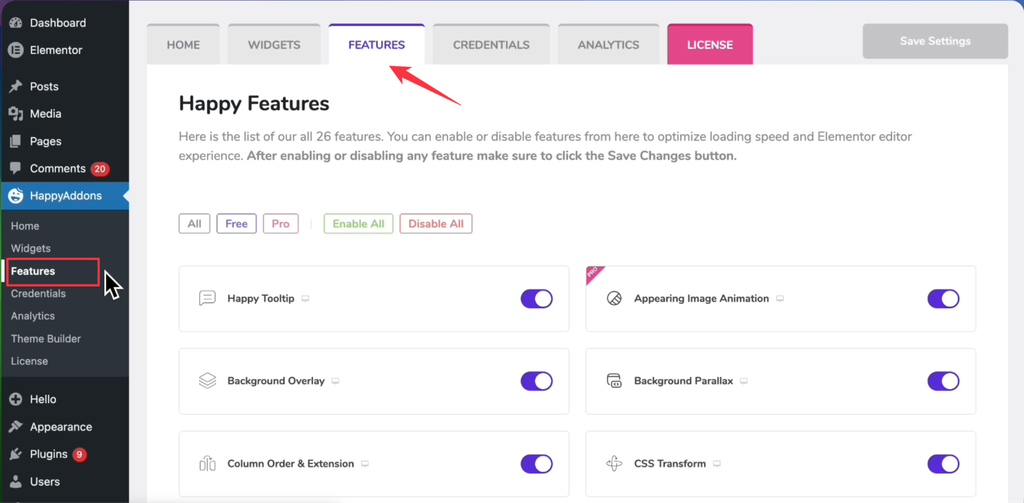1024x503 pixels.
Task: Click the Dashboard gauge icon in the sidebar
Action: point(16,23)
